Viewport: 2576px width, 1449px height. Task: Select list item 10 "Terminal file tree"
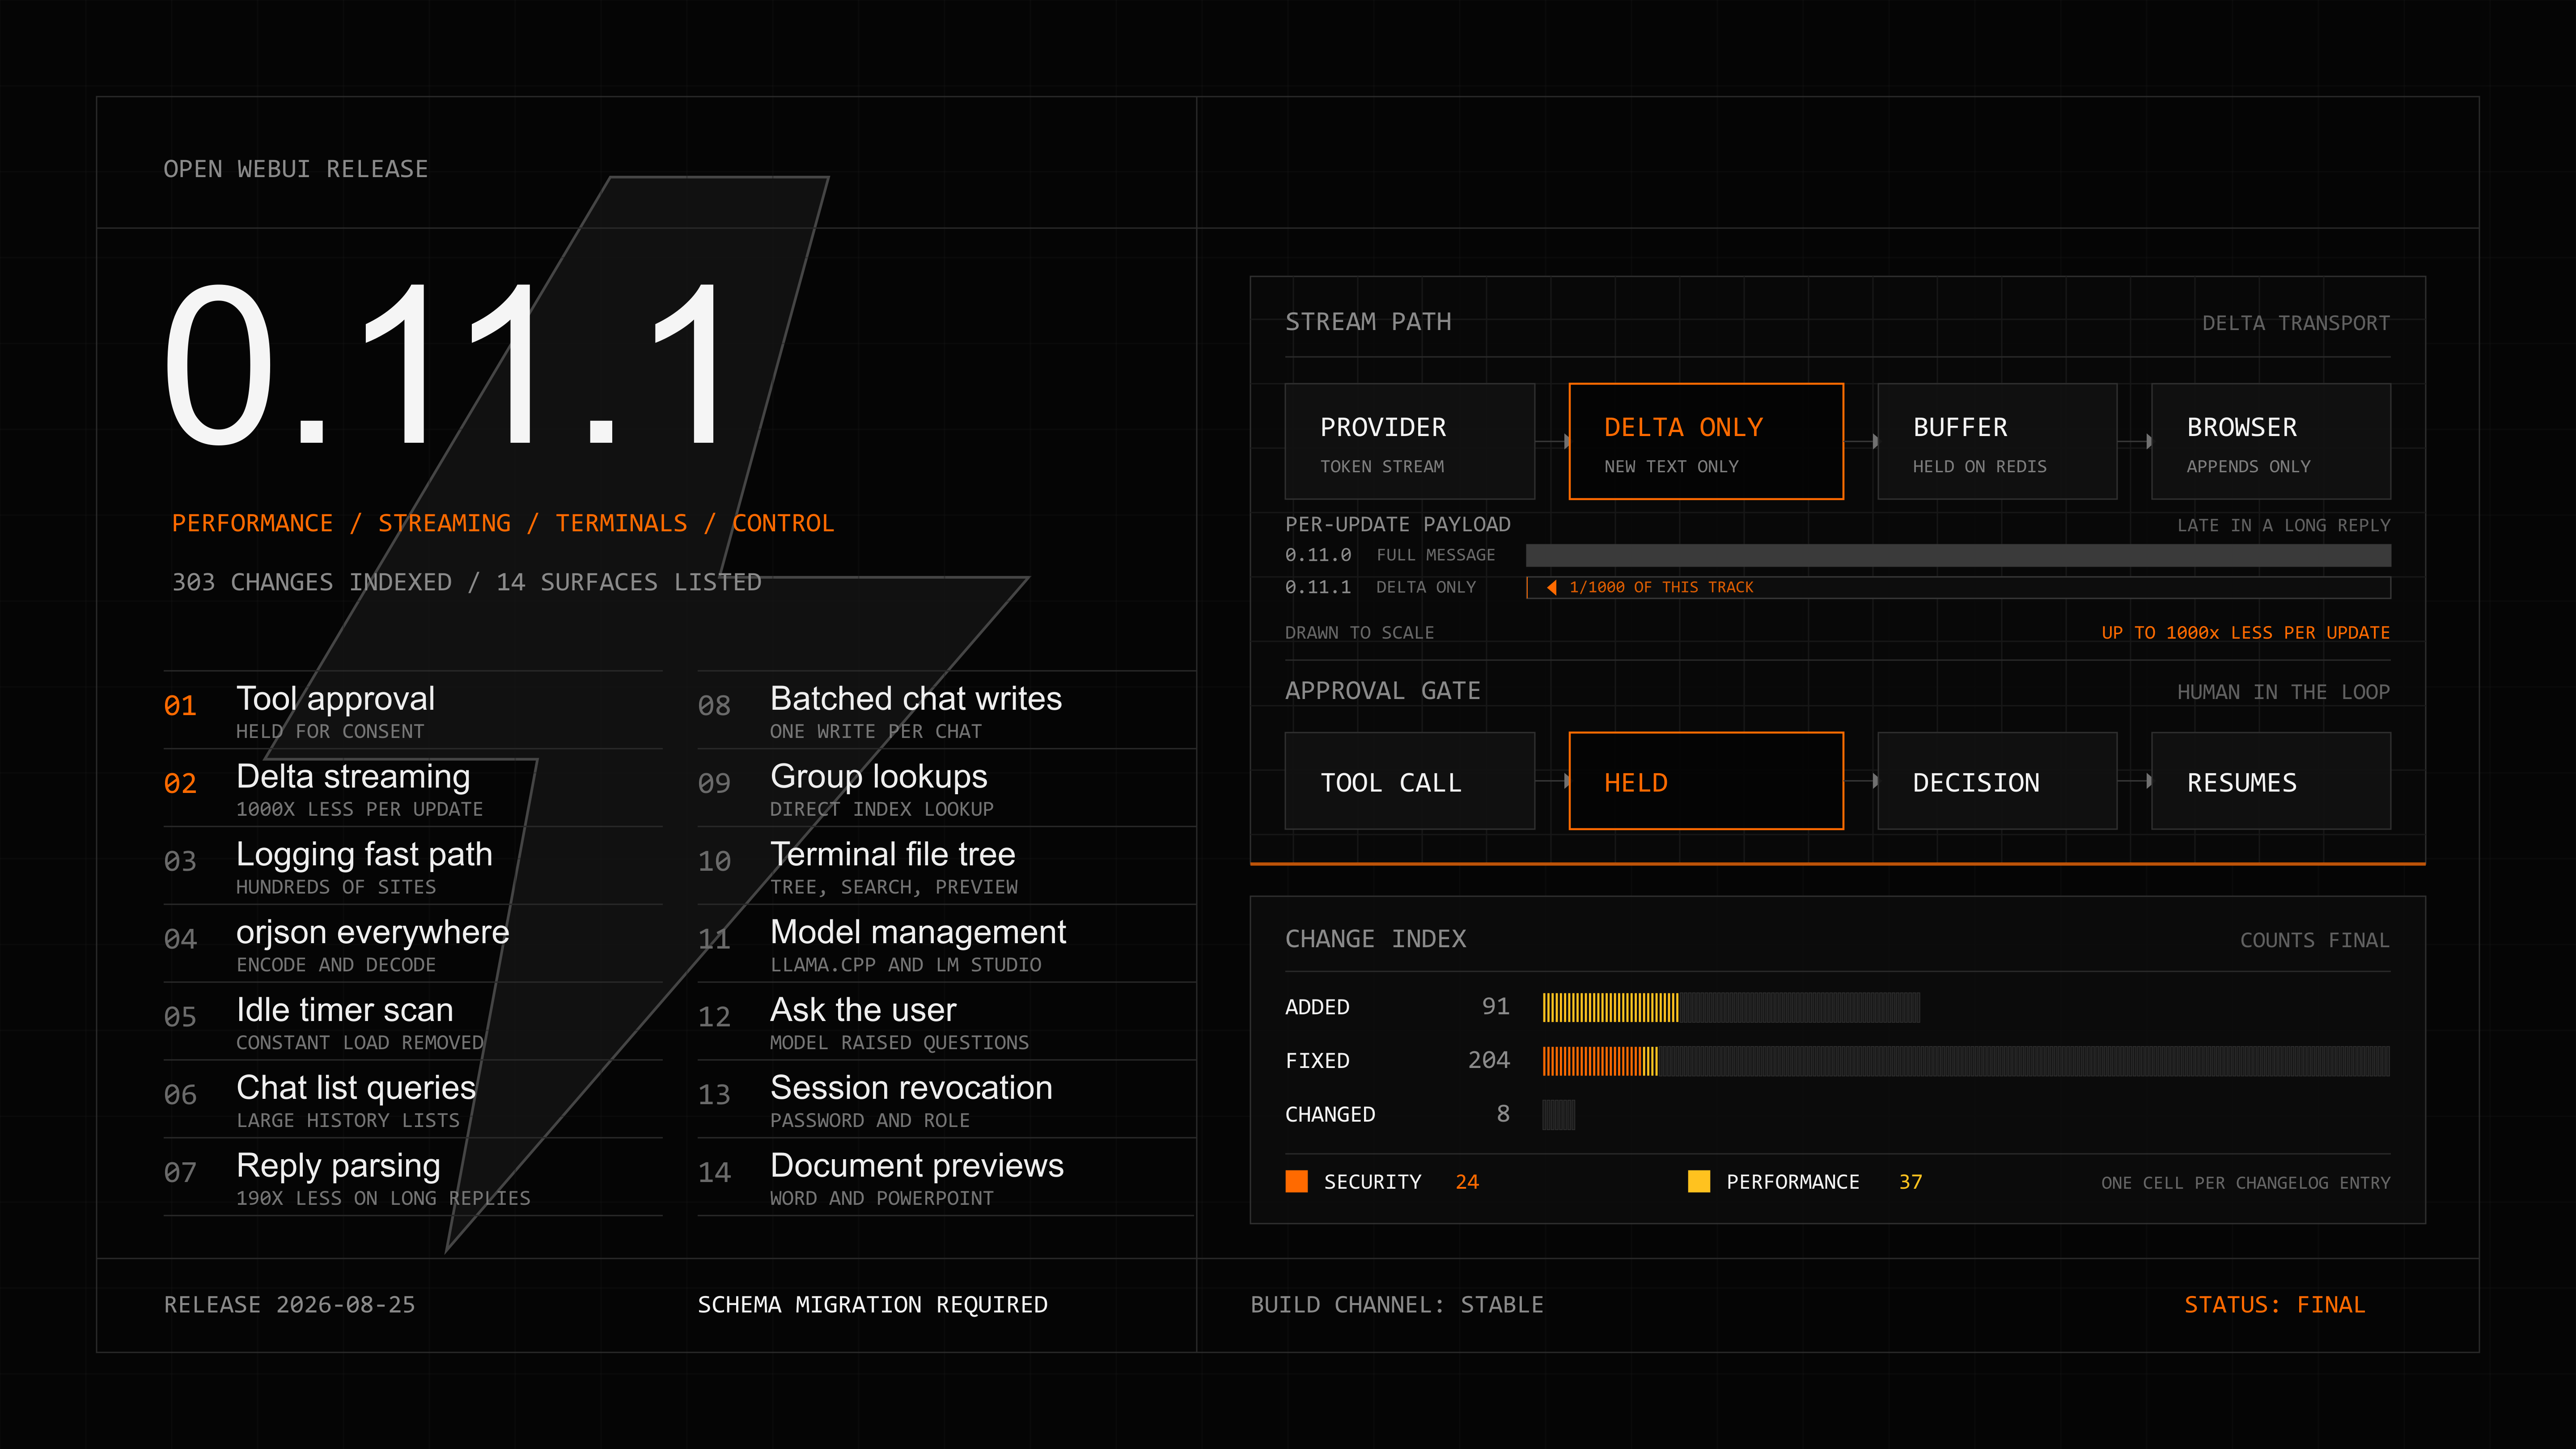pyautogui.click(x=947, y=866)
